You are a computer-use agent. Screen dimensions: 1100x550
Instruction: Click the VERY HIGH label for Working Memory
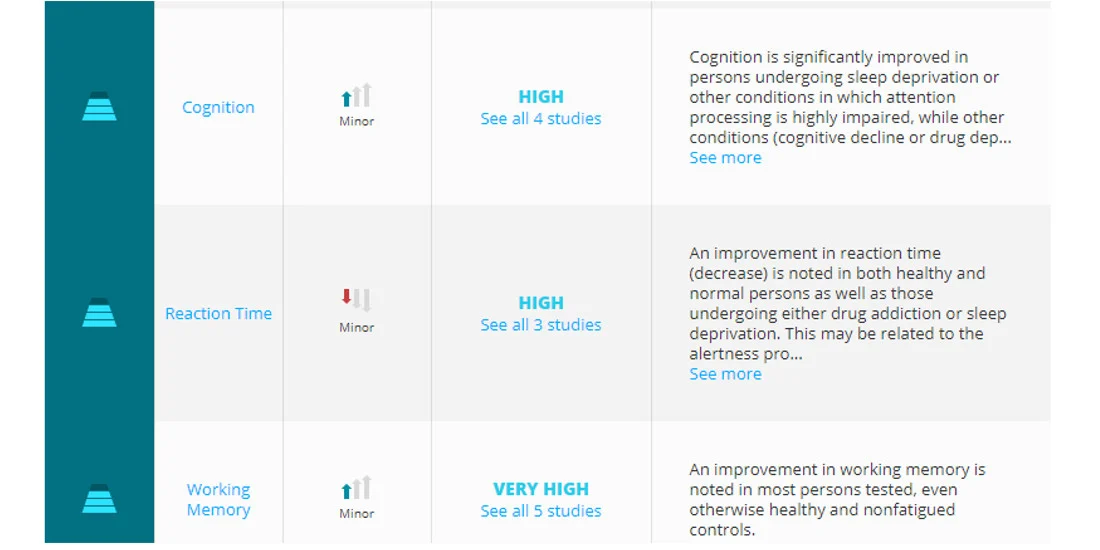click(x=541, y=489)
